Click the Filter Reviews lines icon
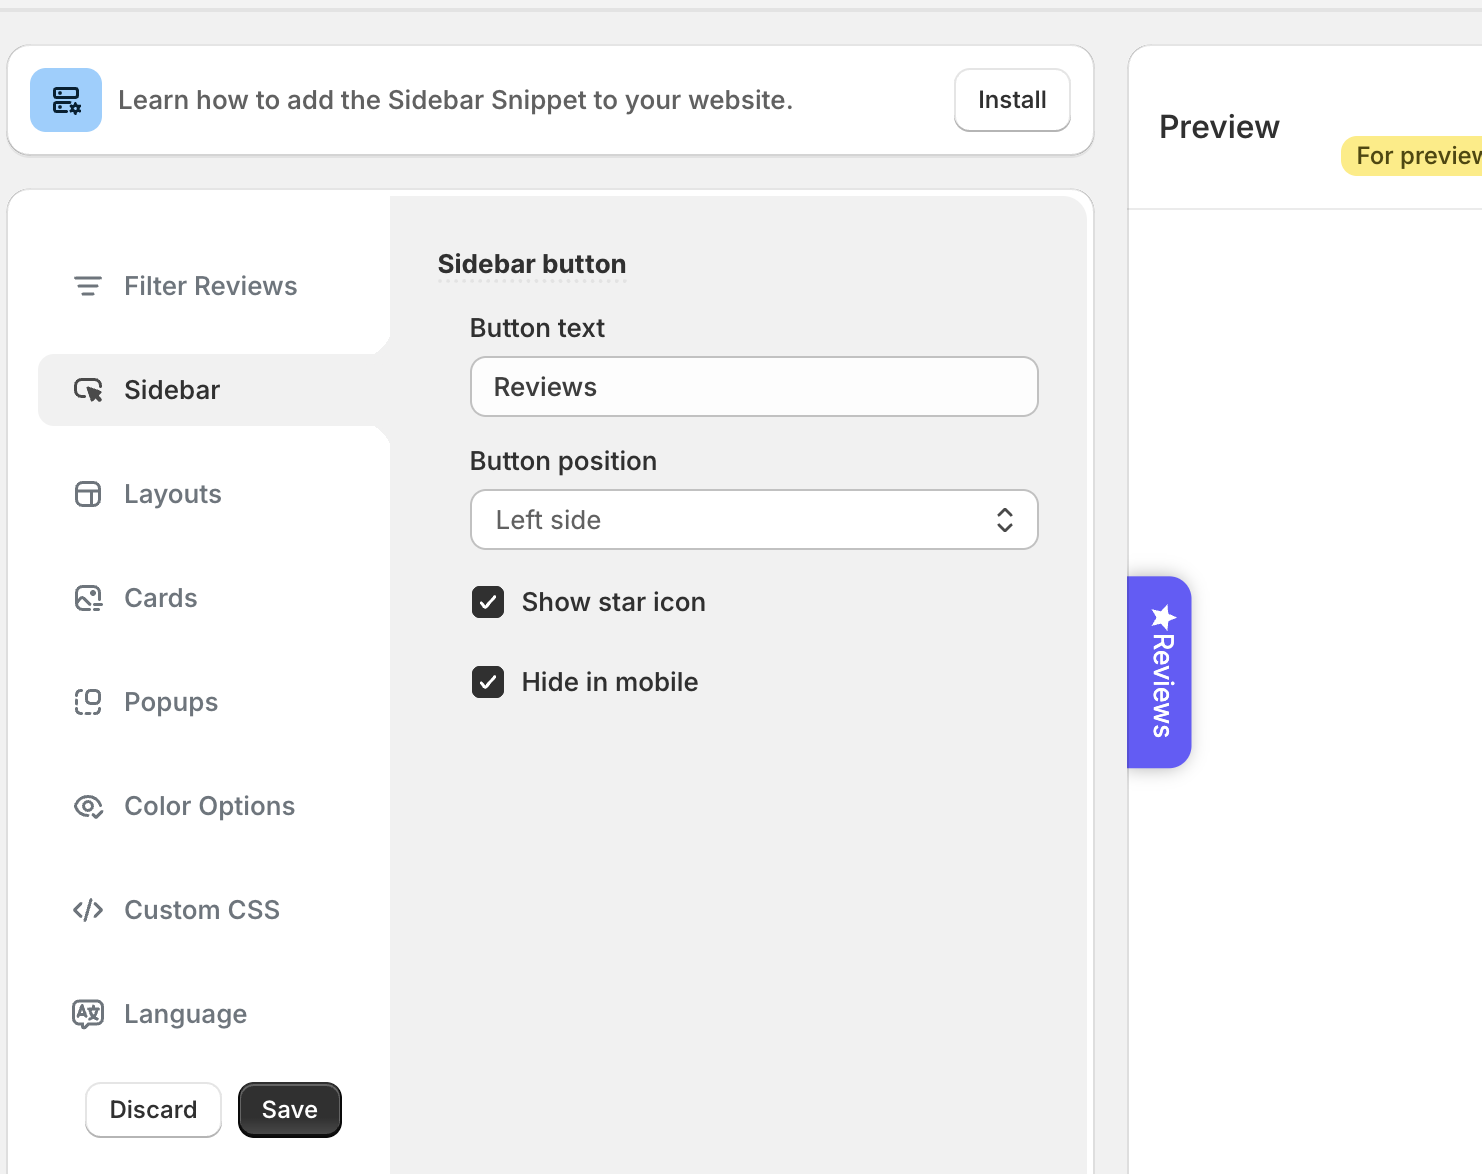Screen dimensions: 1482x1174 click(88, 286)
